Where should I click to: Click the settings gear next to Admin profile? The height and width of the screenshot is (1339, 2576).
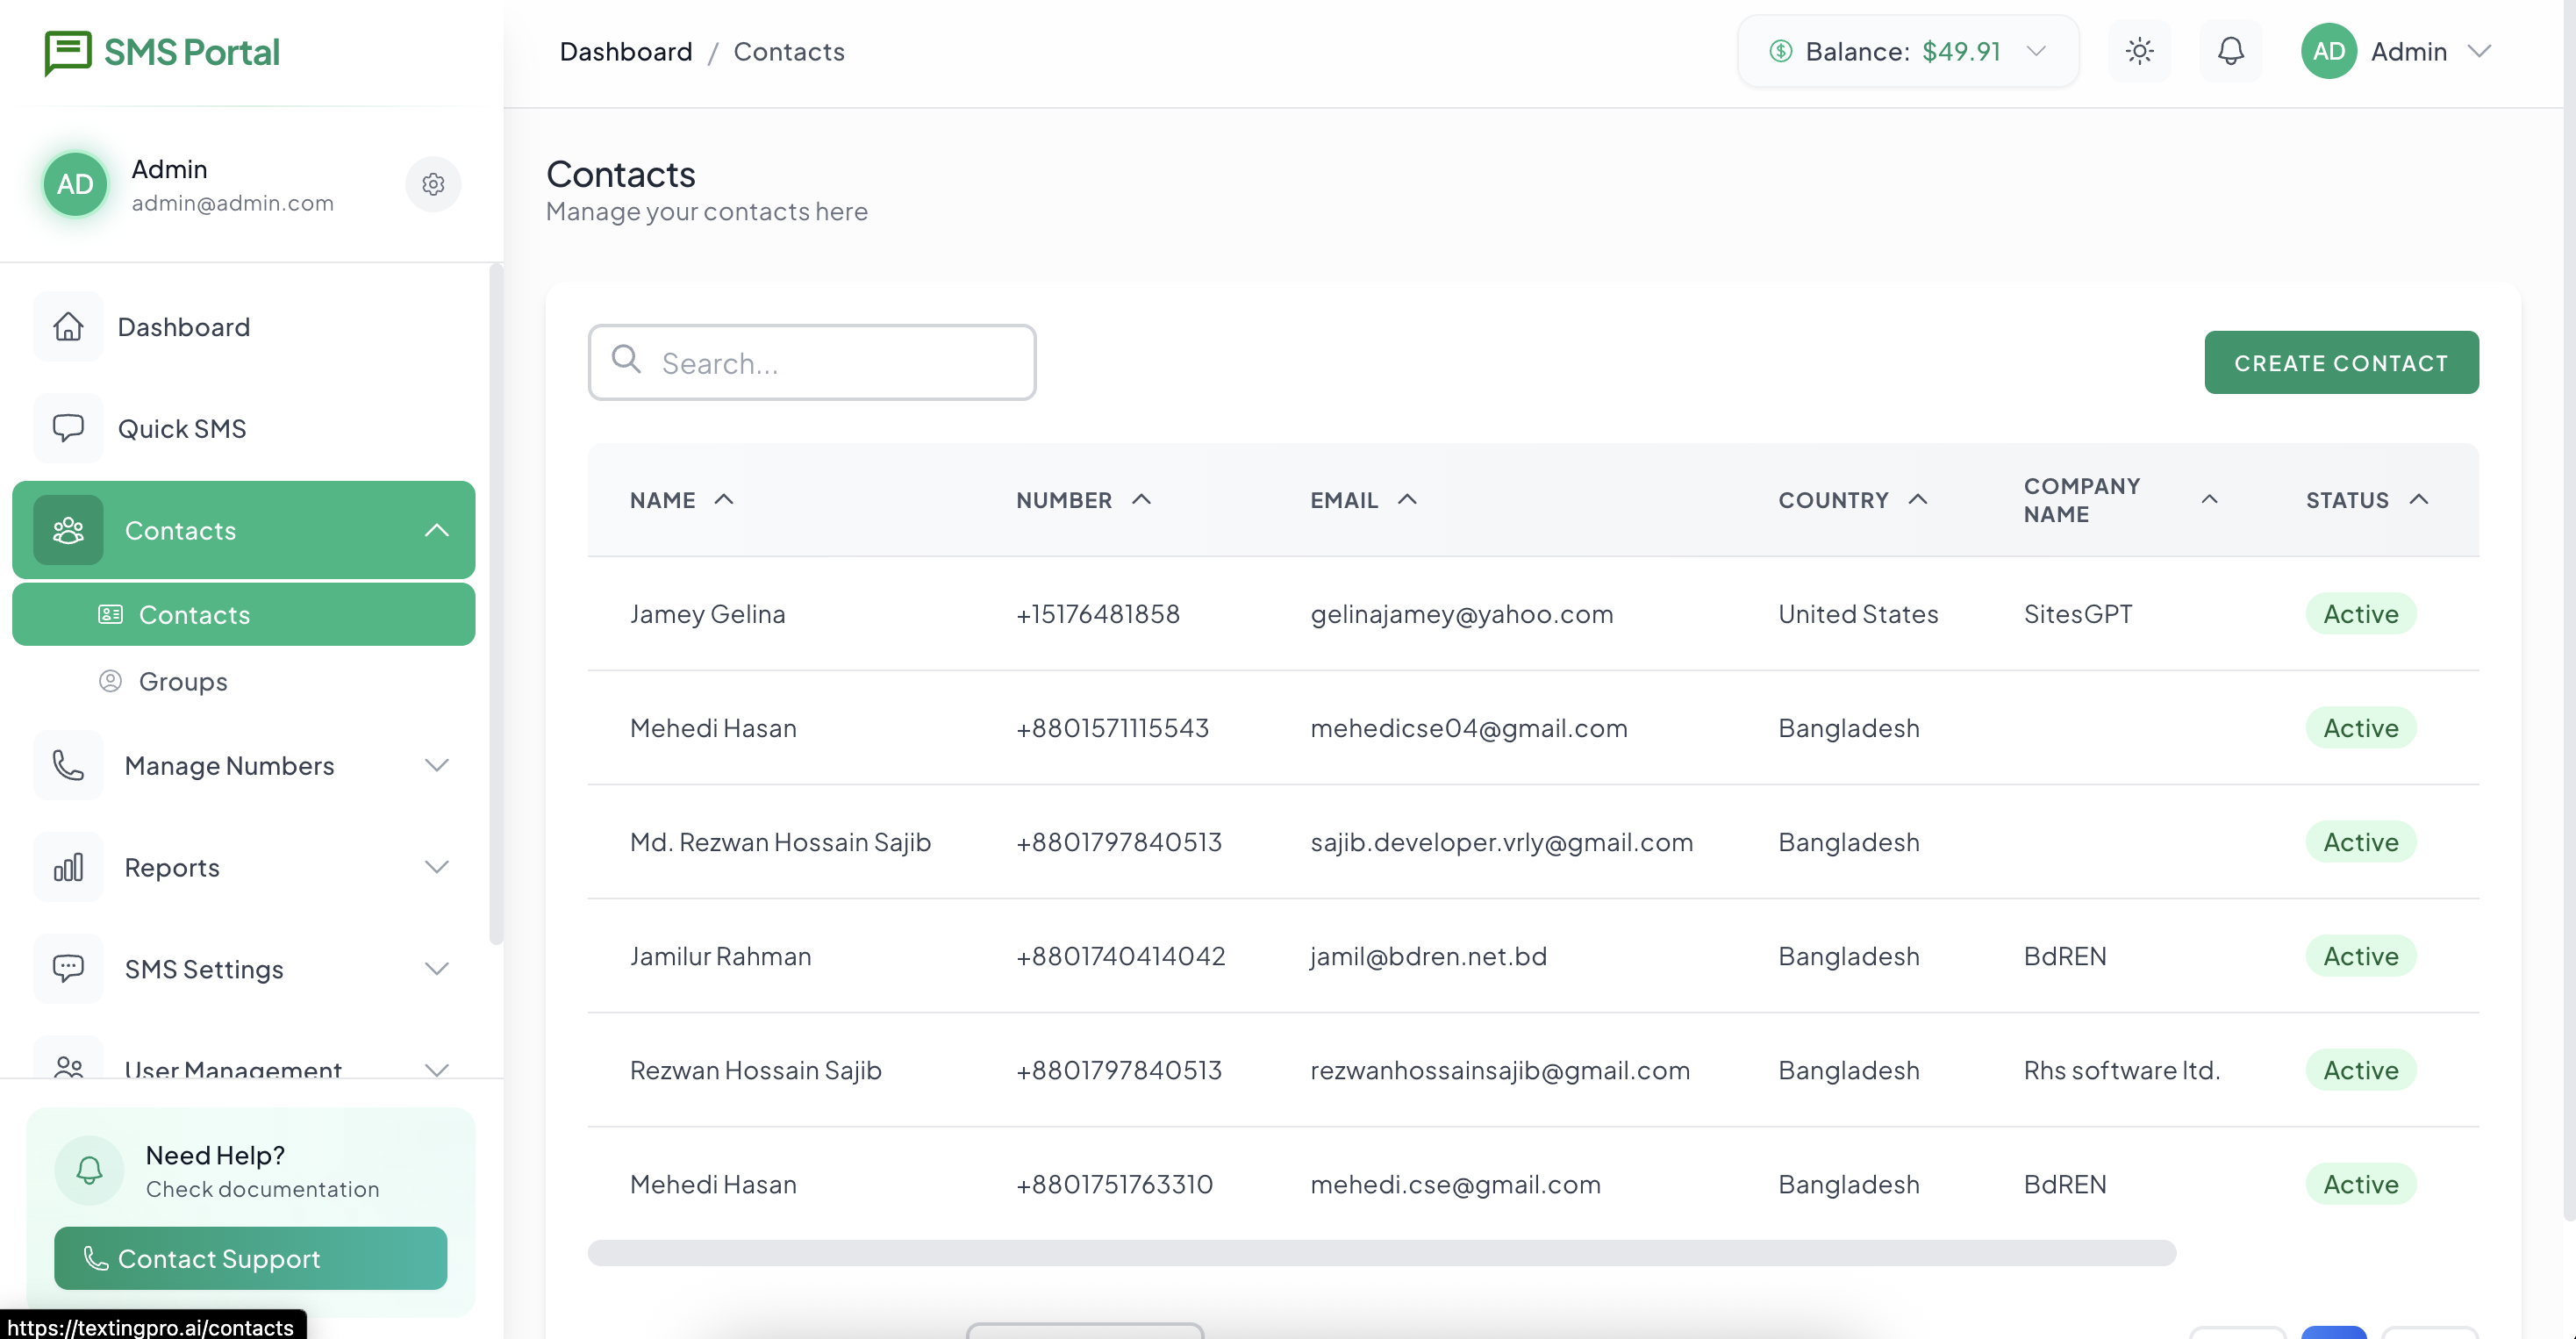(x=433, y=184)
